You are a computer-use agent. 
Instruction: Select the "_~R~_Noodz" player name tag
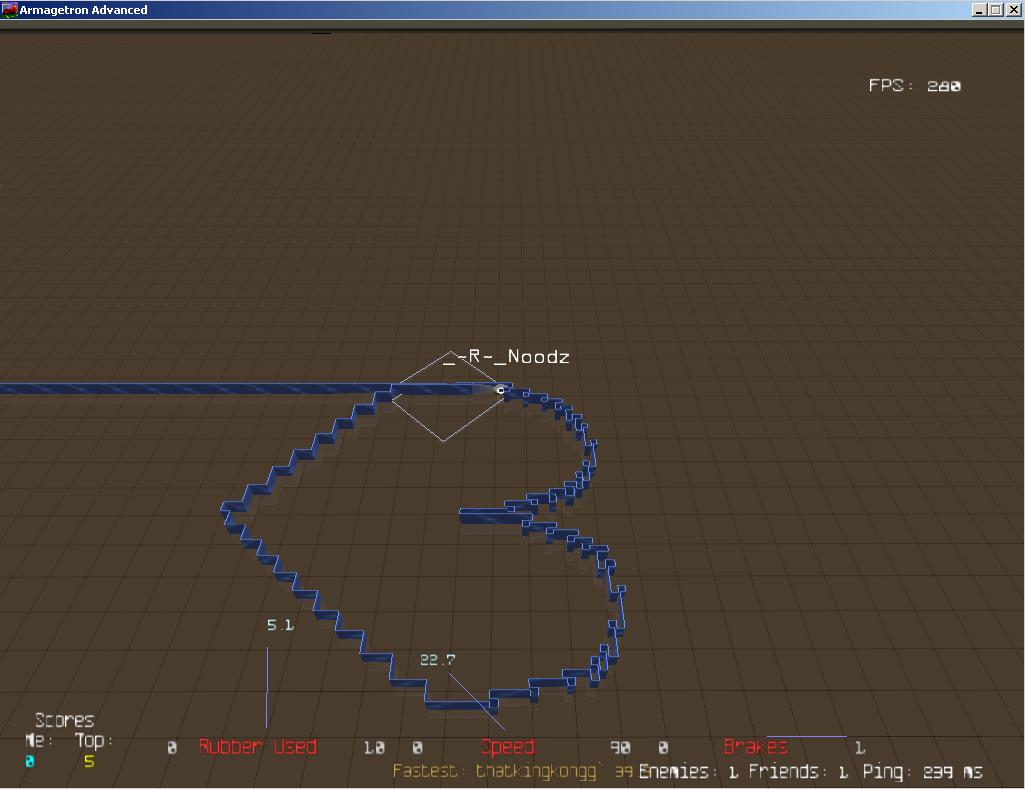coord(506,357)
